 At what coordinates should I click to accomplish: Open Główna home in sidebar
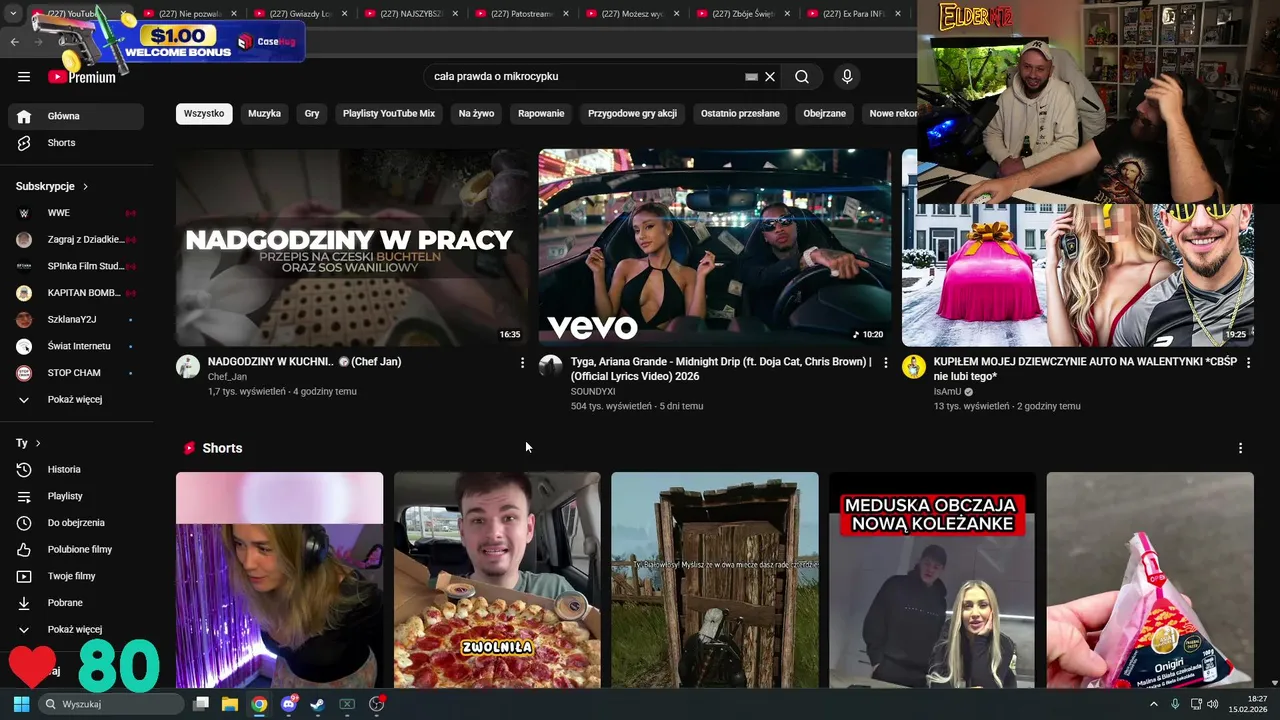pos(76,116)
